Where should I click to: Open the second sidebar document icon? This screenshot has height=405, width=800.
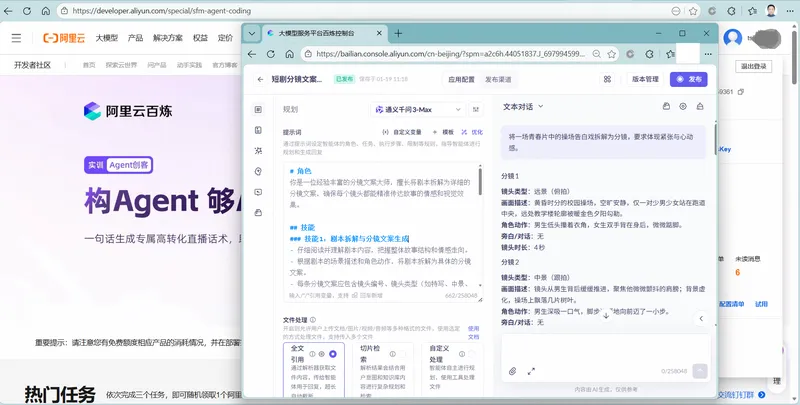[258, 131]
